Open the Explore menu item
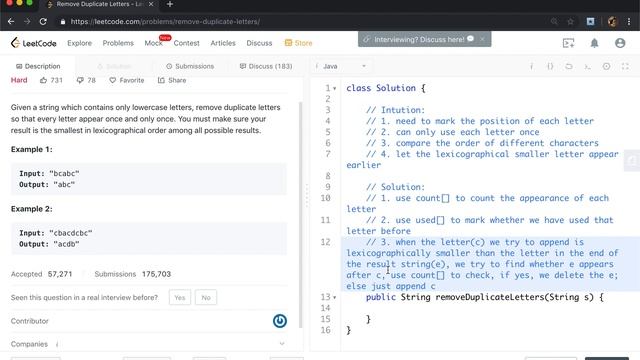The image size is (640, 360). pyautogui.click(x=80, y=43)
